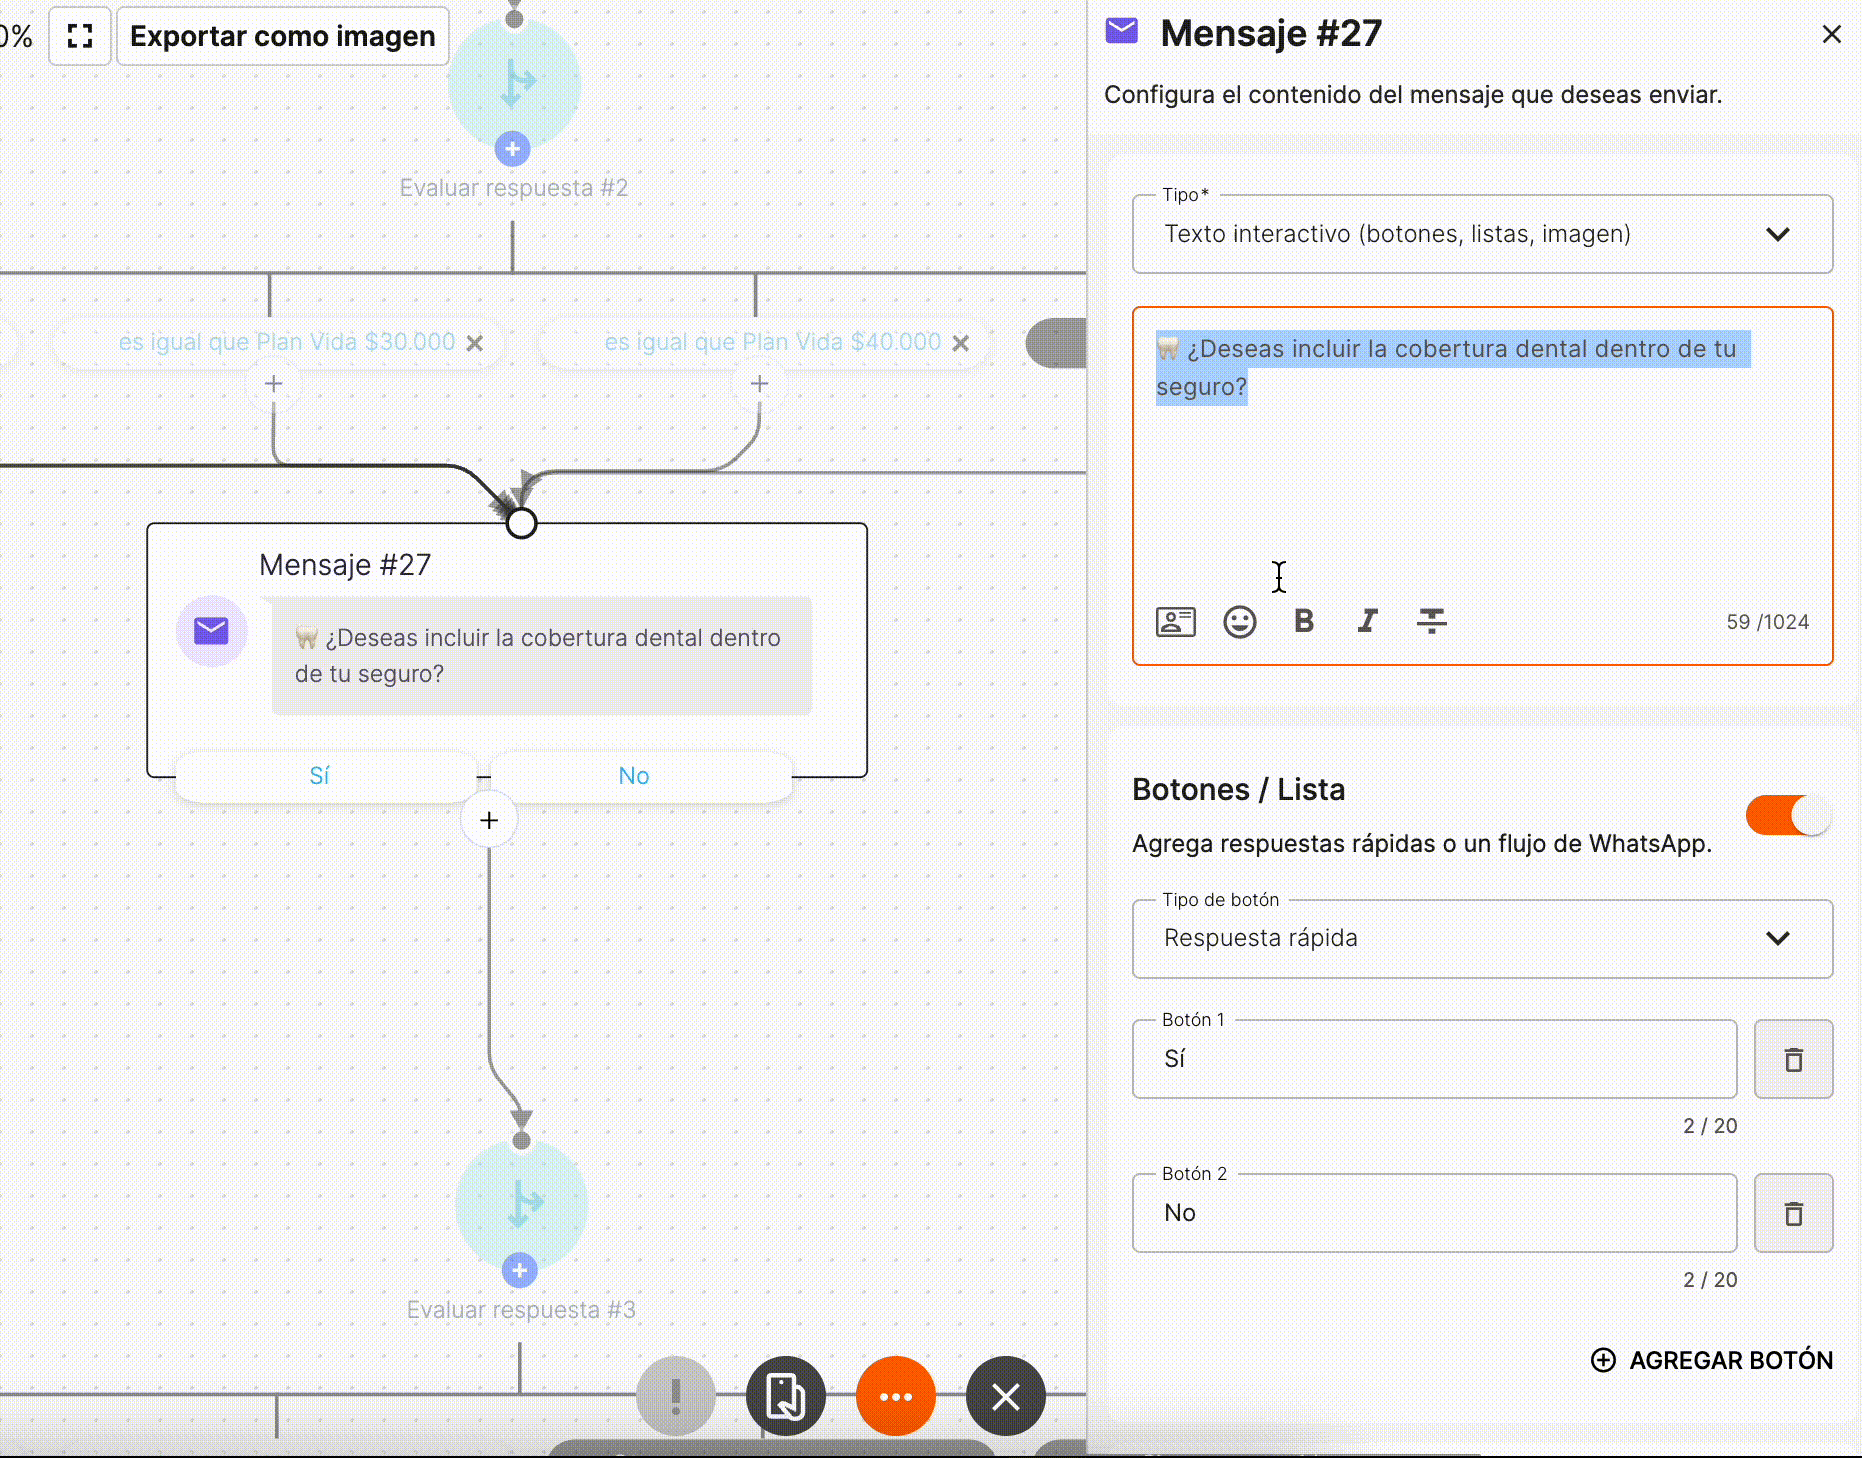Expand the Tipo de botón dropdown
The height and width of the screenshot is (1458, 1862).
(x=1482, y=939)
